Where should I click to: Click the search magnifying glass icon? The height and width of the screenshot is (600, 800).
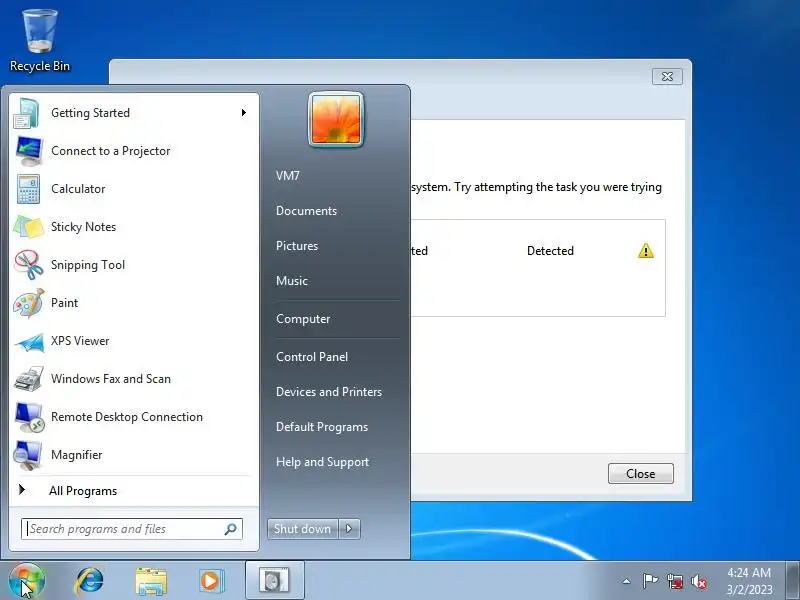[231, 529]
